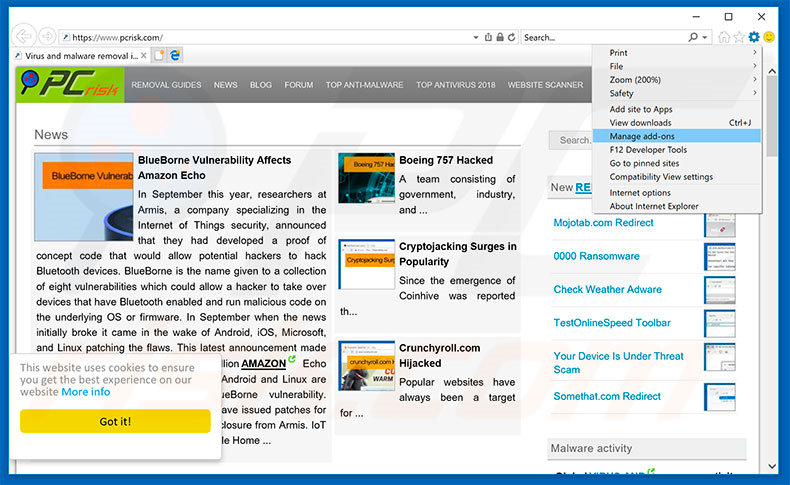Viewport: 790px width, 485px height.
Task: Open Somethat.com Redirect link
Action: 607,396
